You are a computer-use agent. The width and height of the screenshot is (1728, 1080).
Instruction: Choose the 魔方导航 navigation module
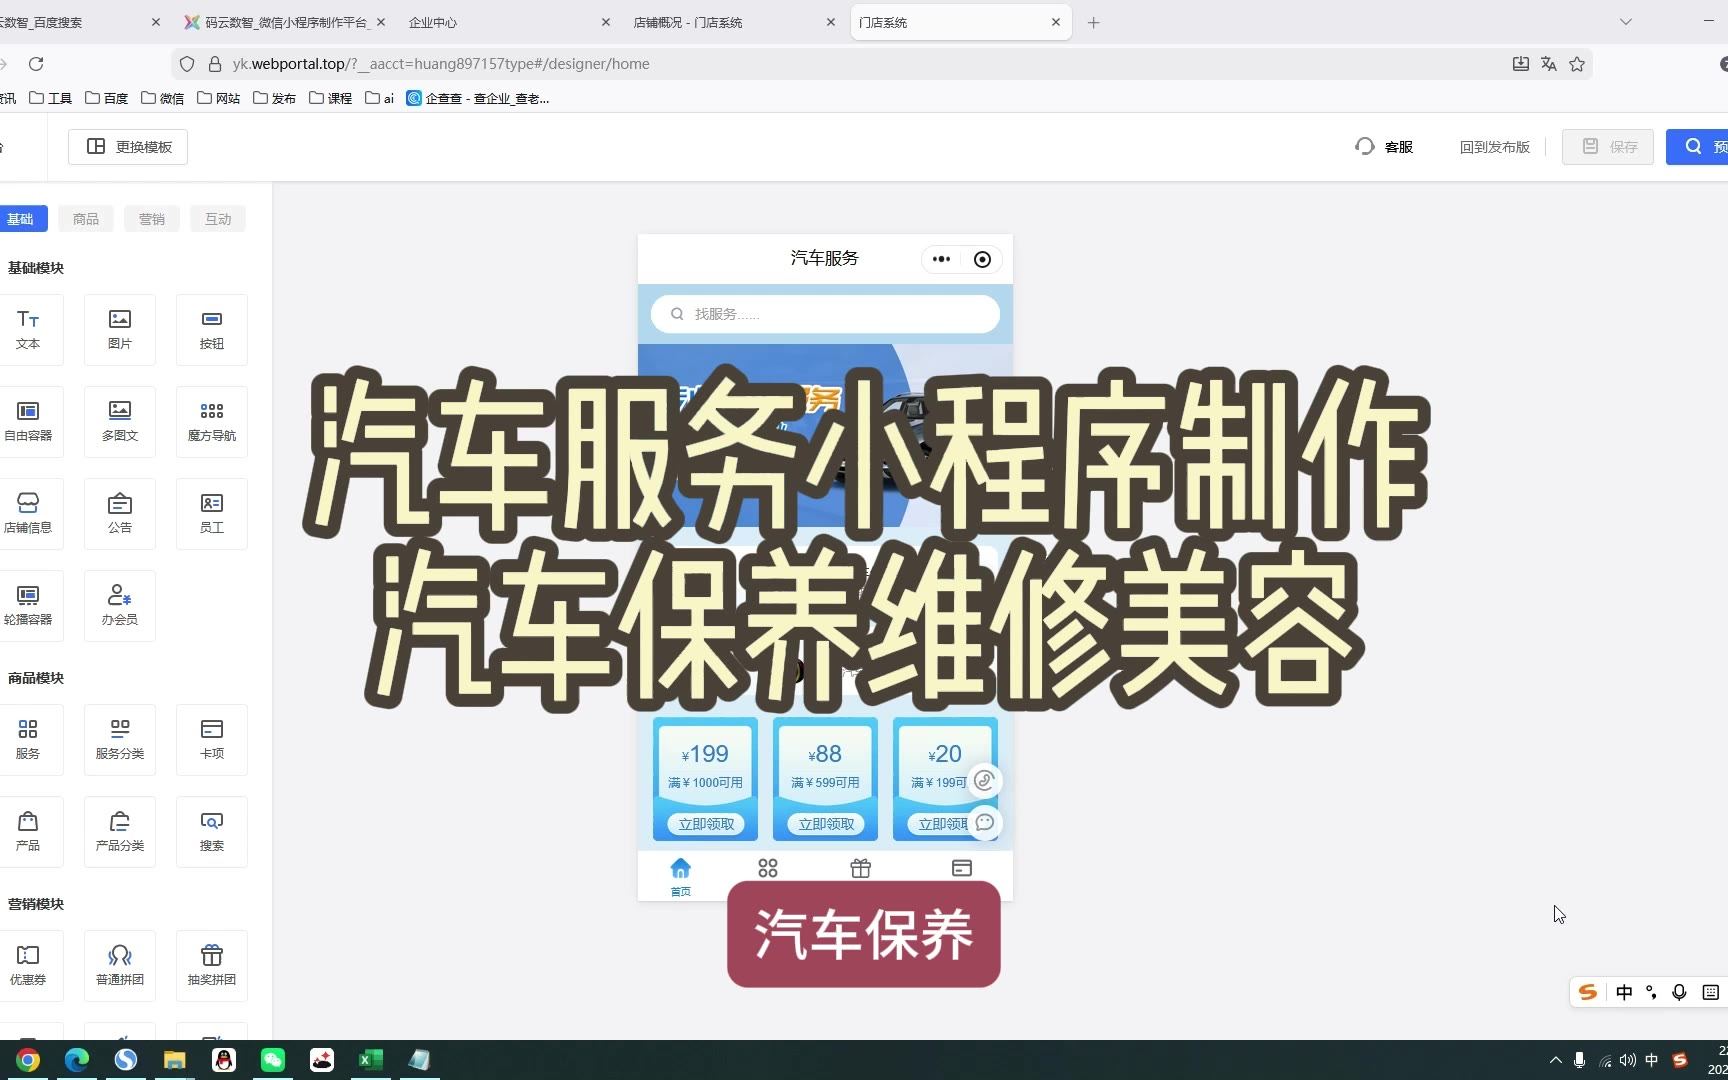click(x=211, y=421)
